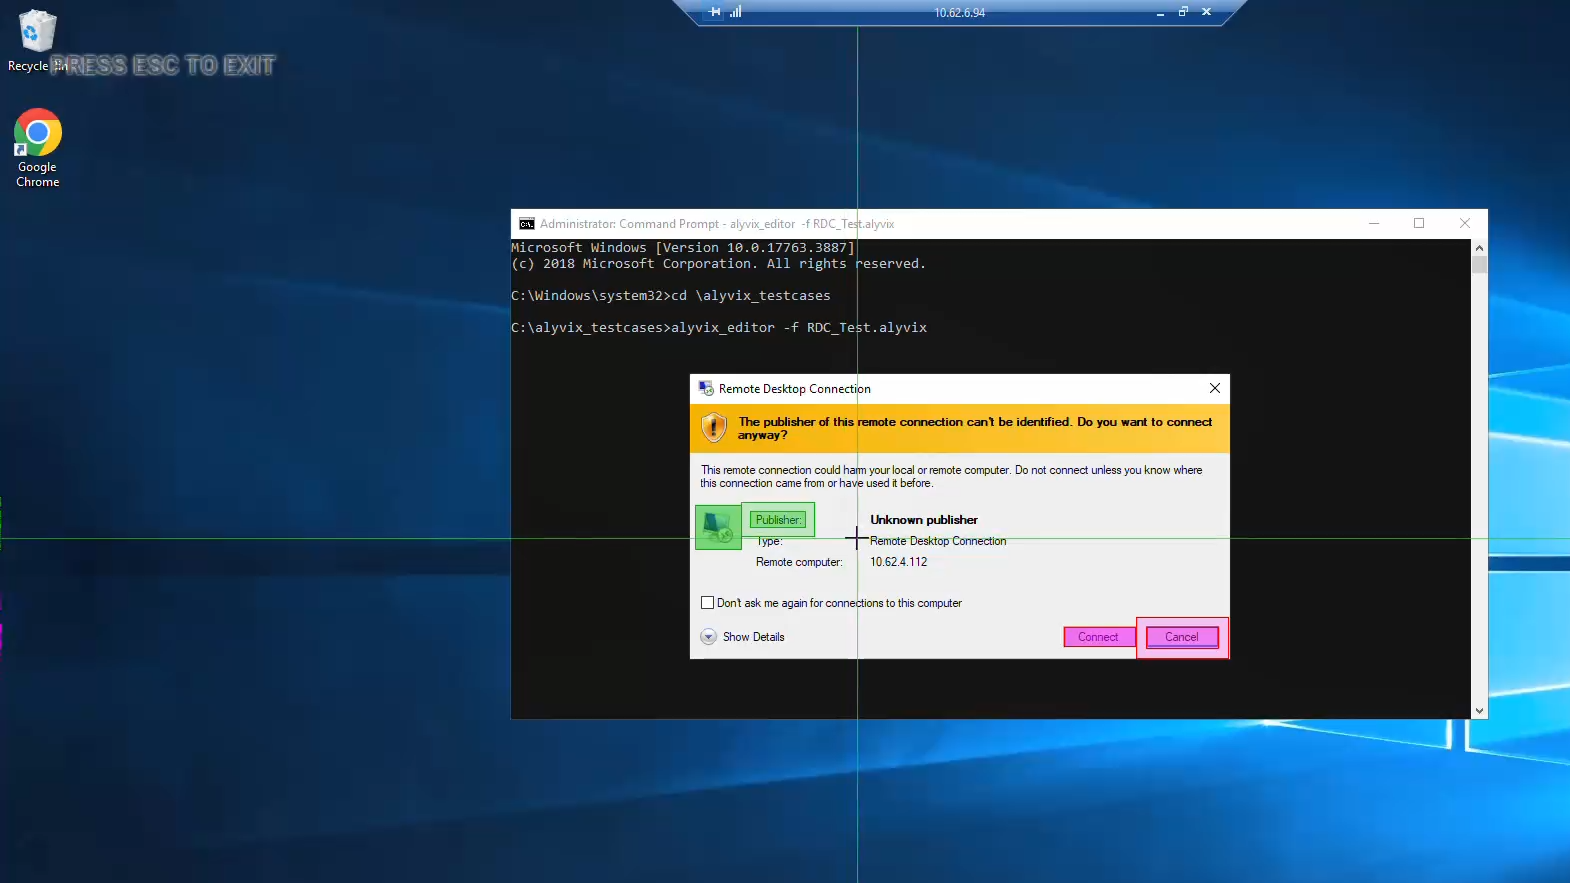
Task: Enable Don't ask me again checkbox
Action: click(x=708, y=603)
